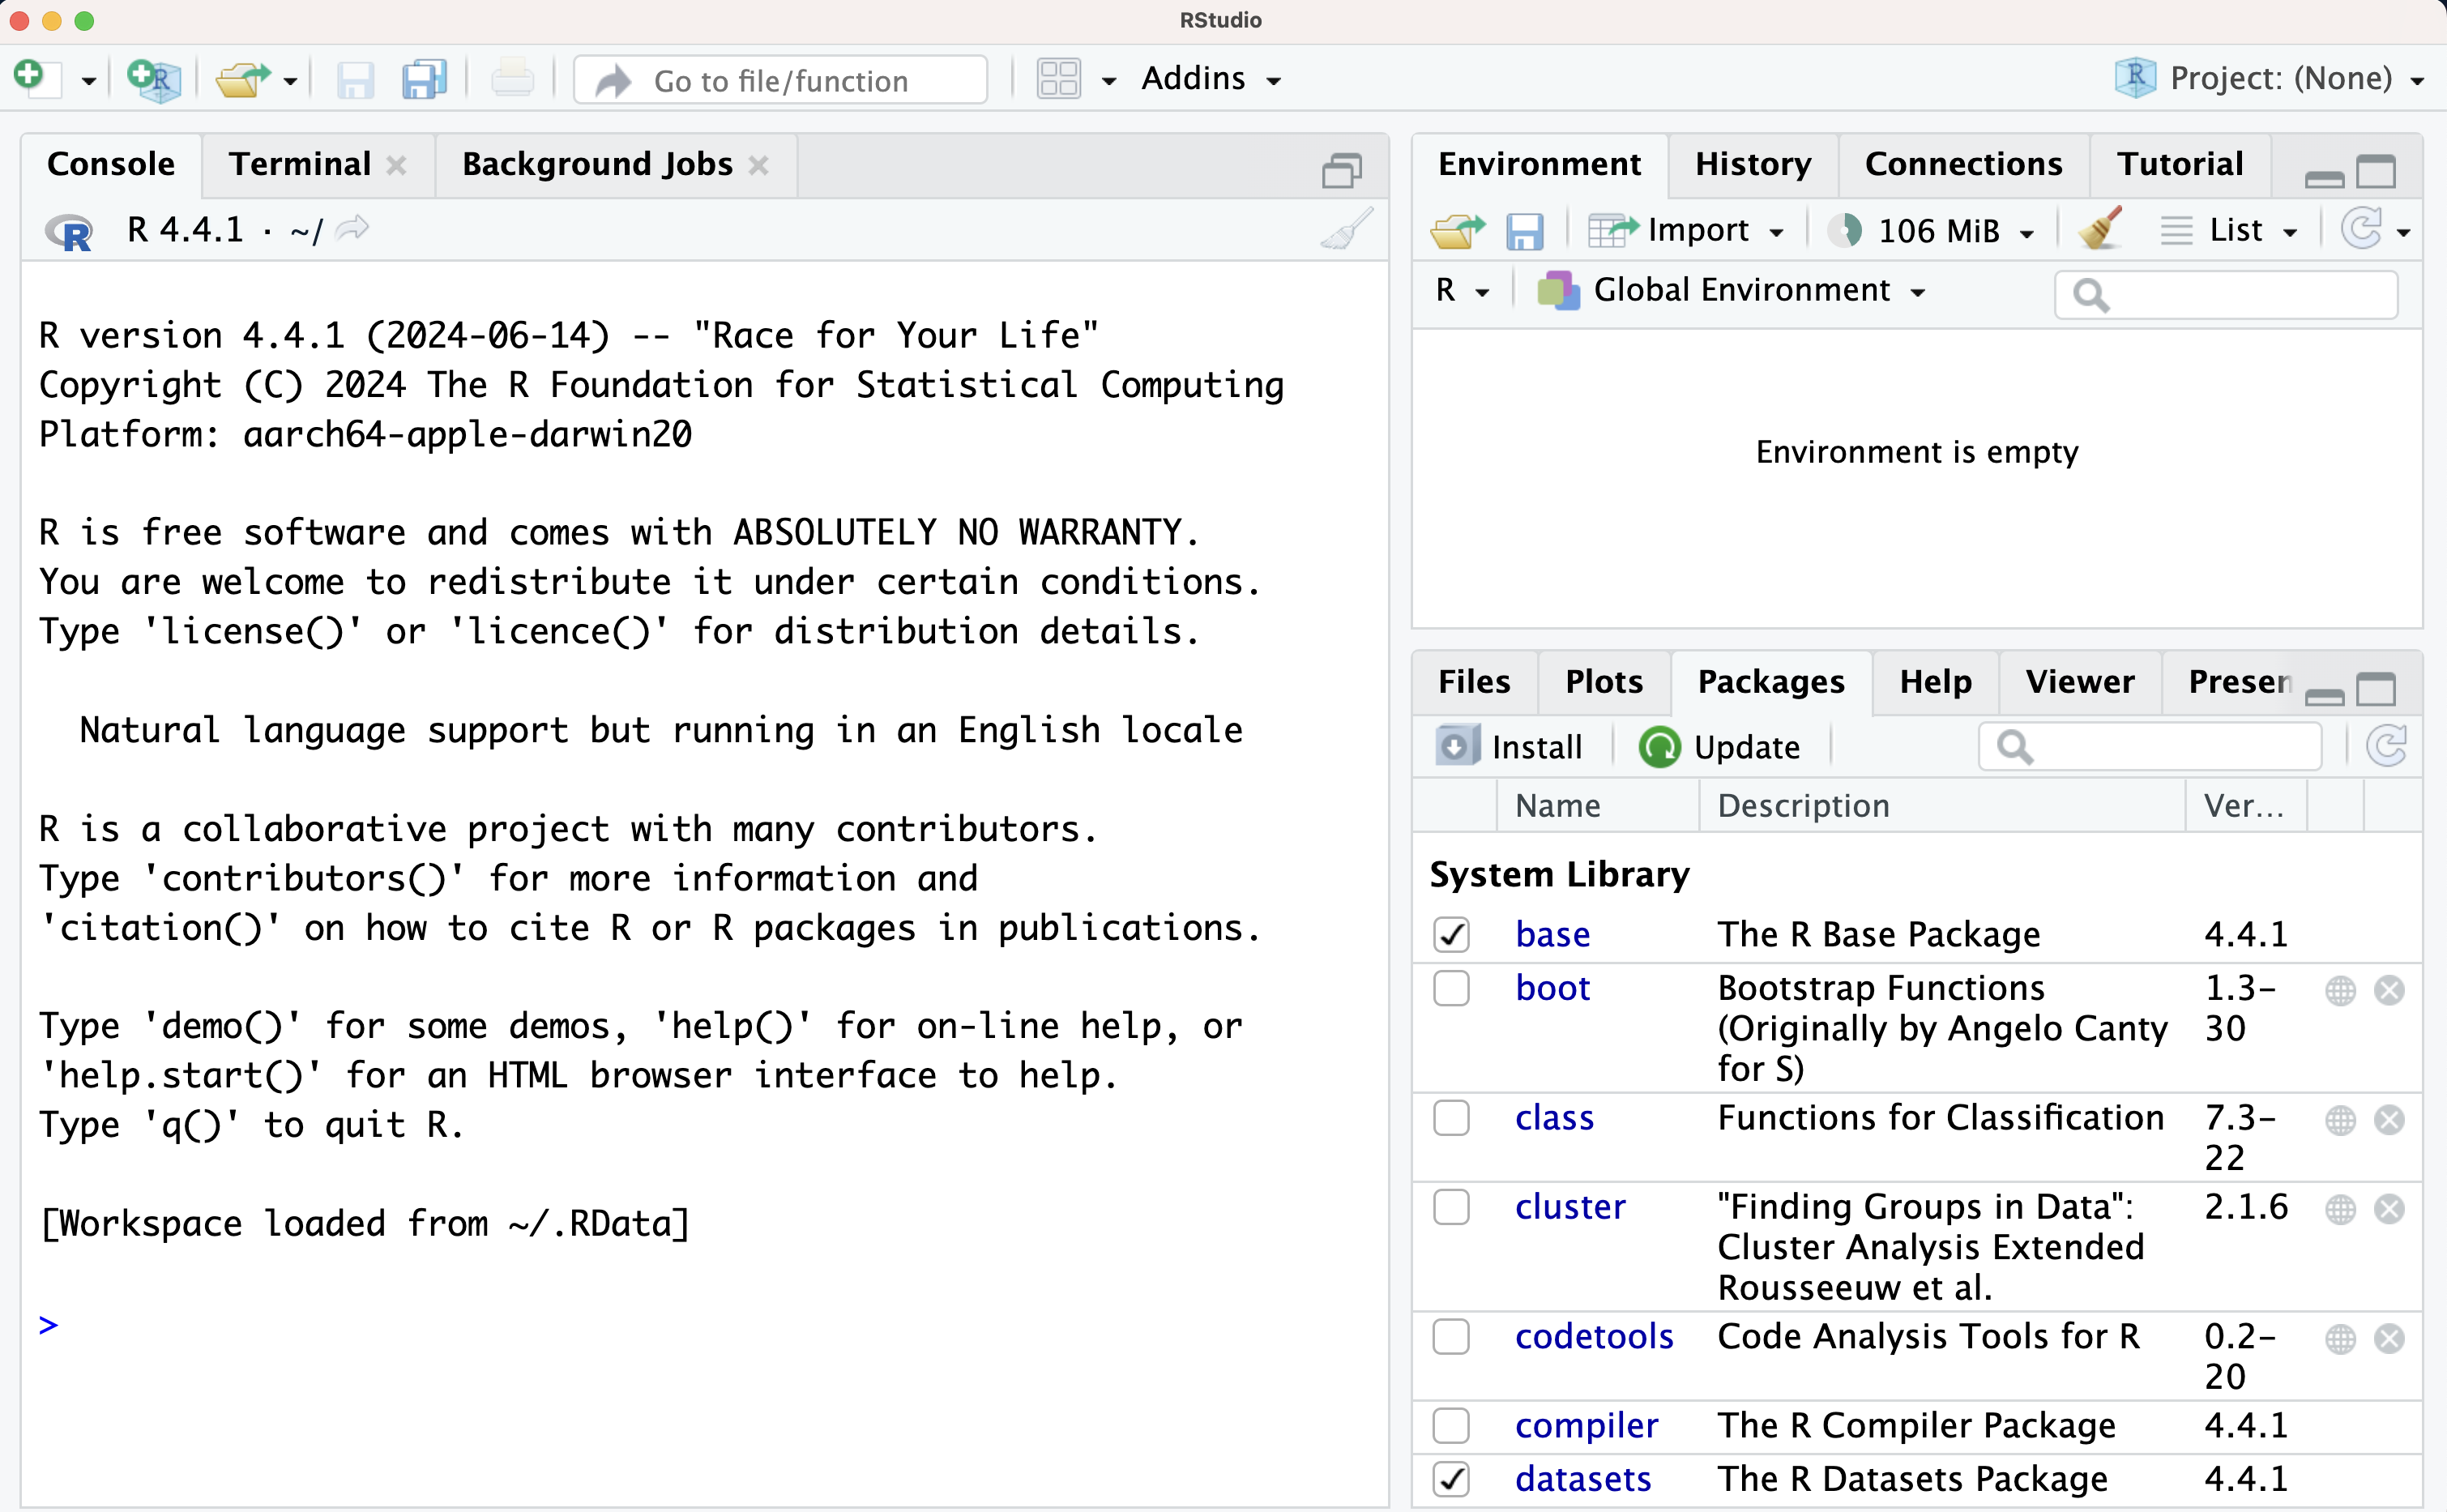The image size is (2447, 1512).
Task: Switch to the Files tab
Action: click(x=1474, y=682)
